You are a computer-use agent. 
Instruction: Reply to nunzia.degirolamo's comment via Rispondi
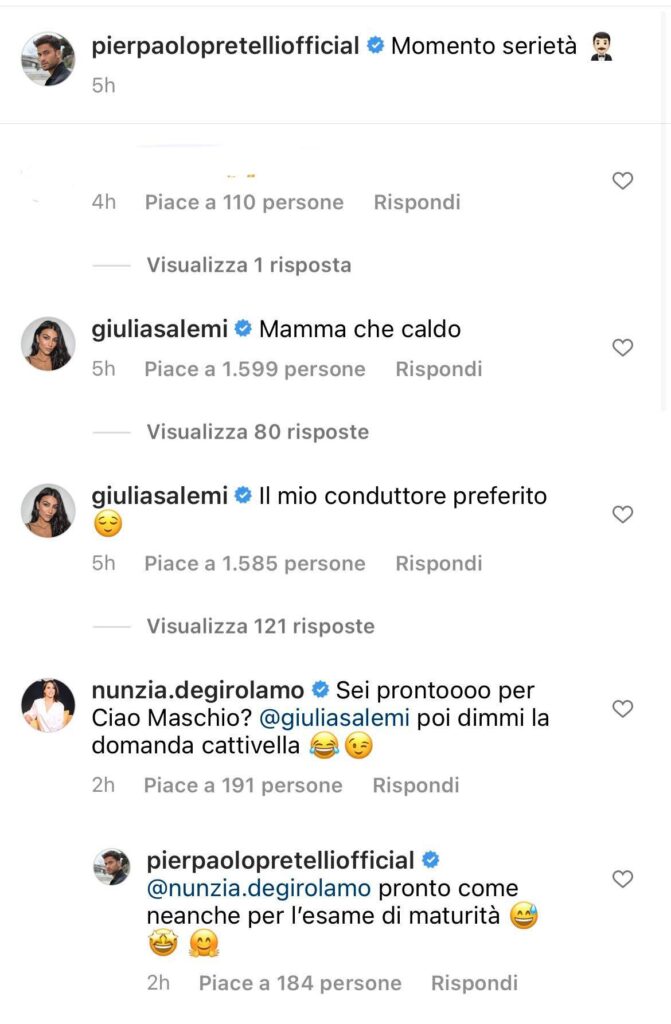(x=416, y=785)
